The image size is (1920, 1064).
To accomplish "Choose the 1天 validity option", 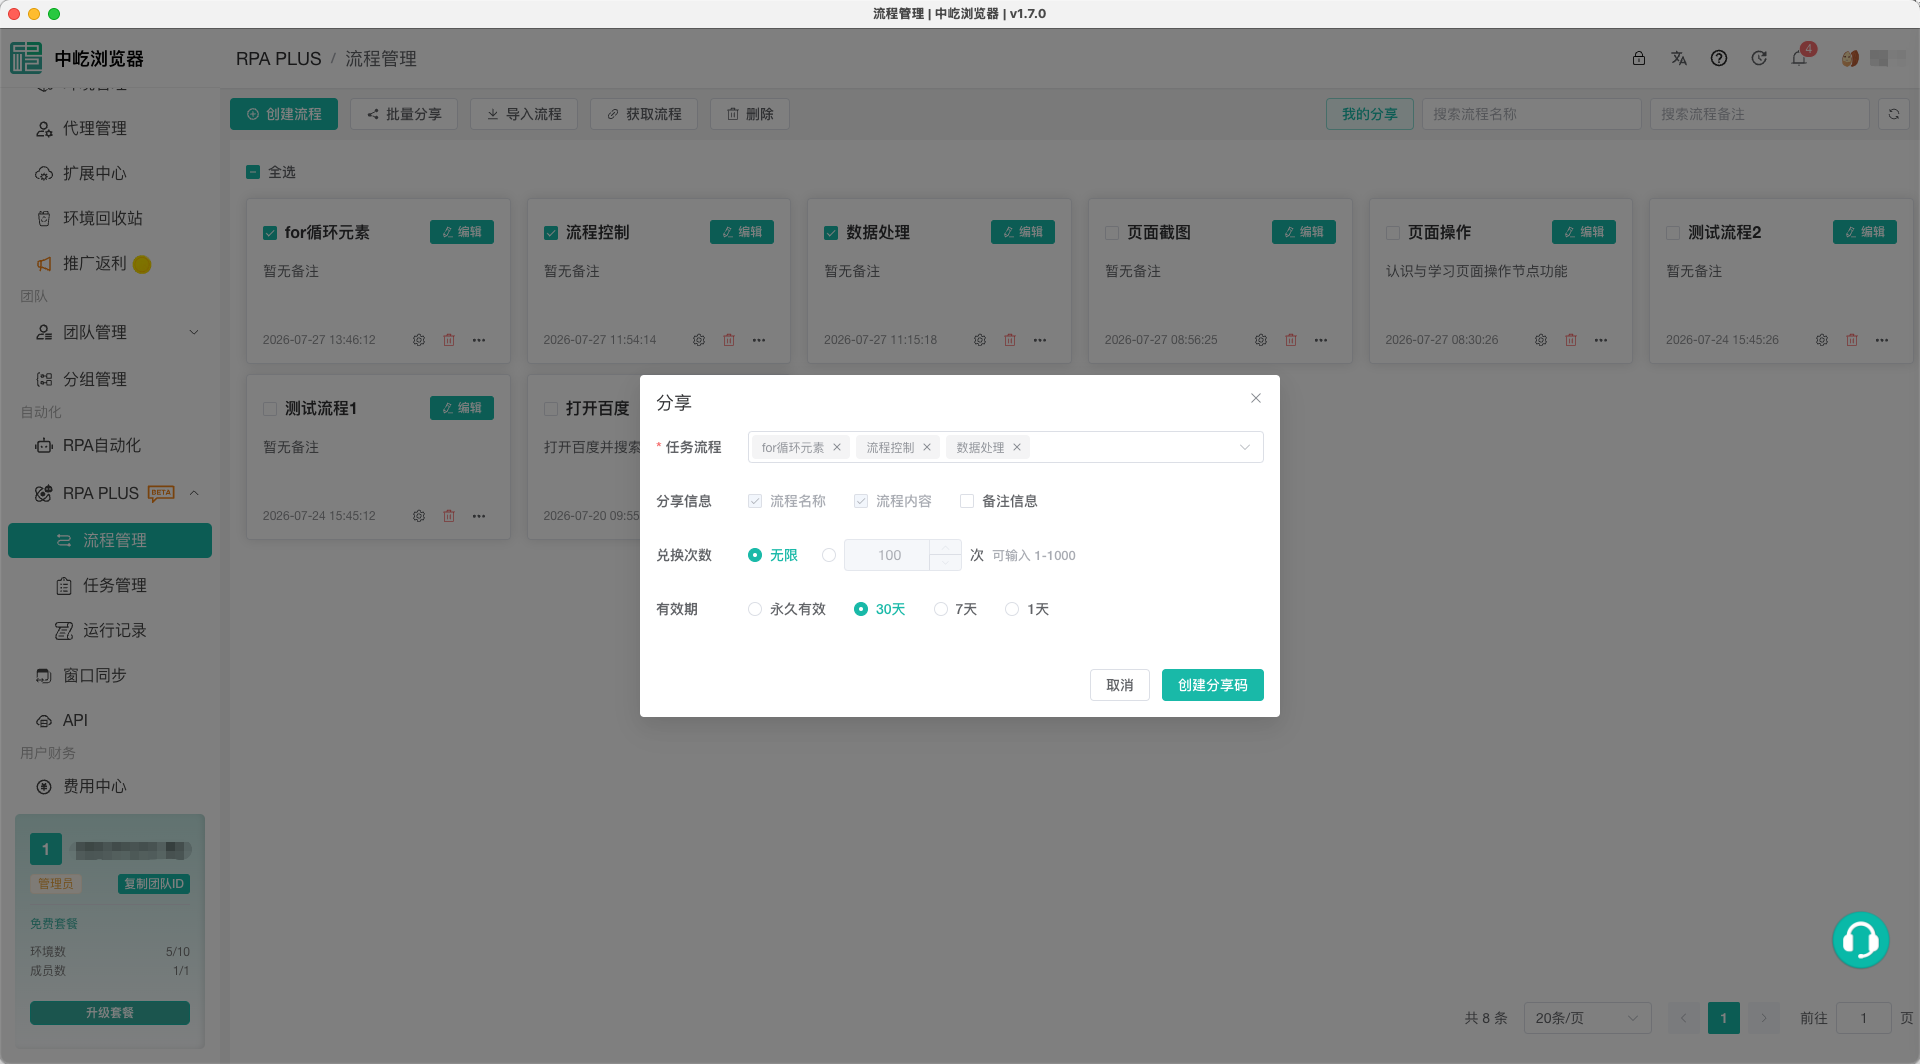I will pos(1012,609).
